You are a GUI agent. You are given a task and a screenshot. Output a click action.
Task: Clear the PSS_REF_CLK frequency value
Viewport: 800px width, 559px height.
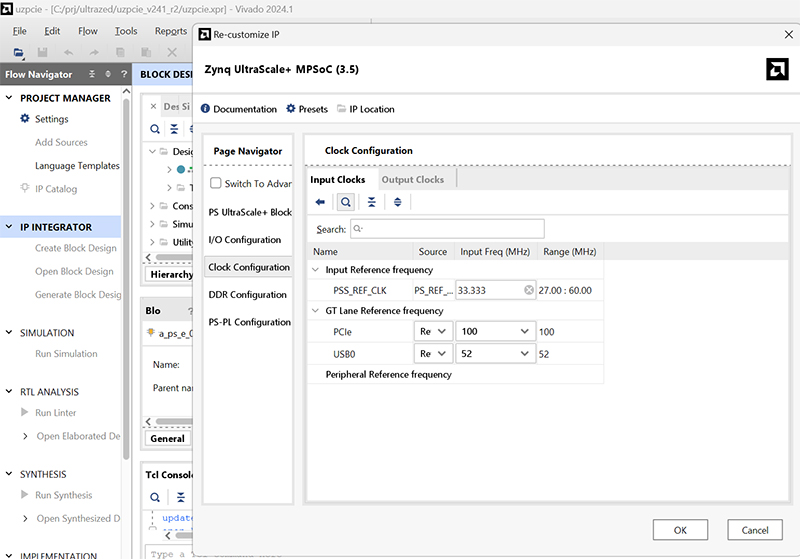(528, 290)
